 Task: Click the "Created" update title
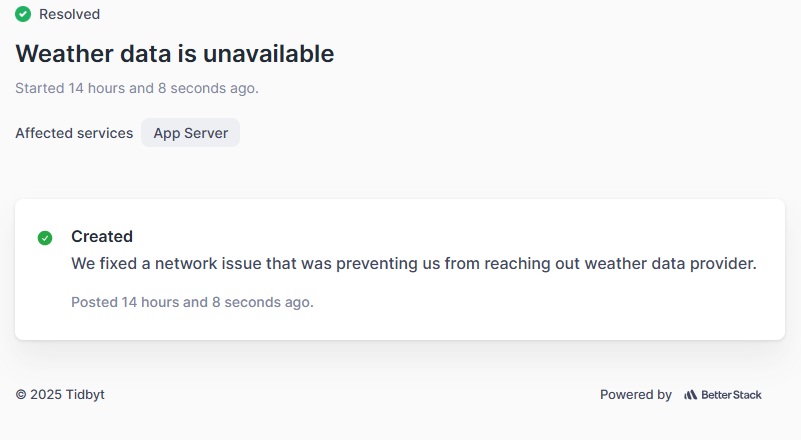click(102, 237)
